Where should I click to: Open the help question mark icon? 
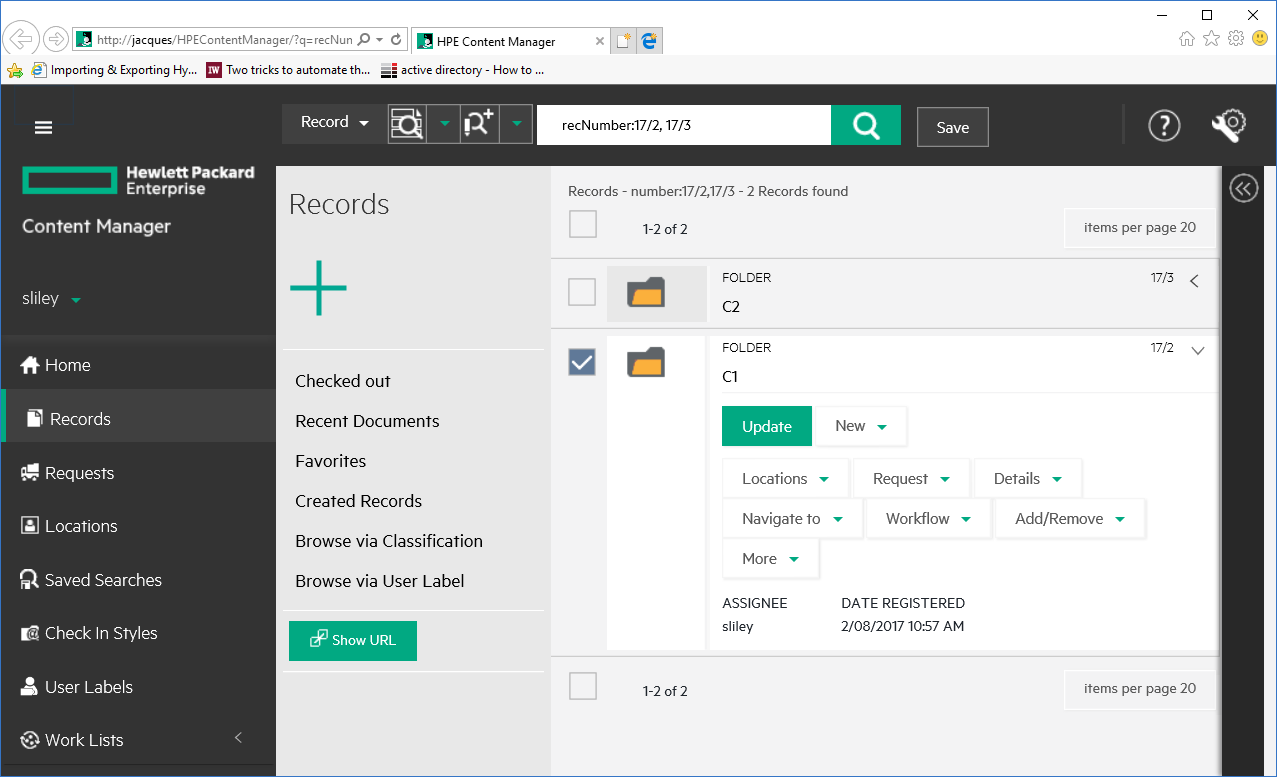[x=1164, y=125]
